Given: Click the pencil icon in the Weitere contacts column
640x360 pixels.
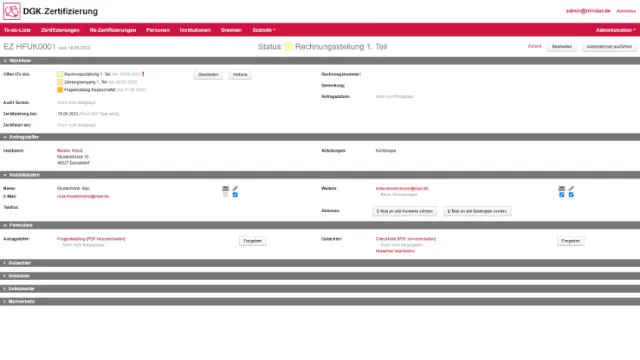Looking at the screenshot, I should 571,188.
